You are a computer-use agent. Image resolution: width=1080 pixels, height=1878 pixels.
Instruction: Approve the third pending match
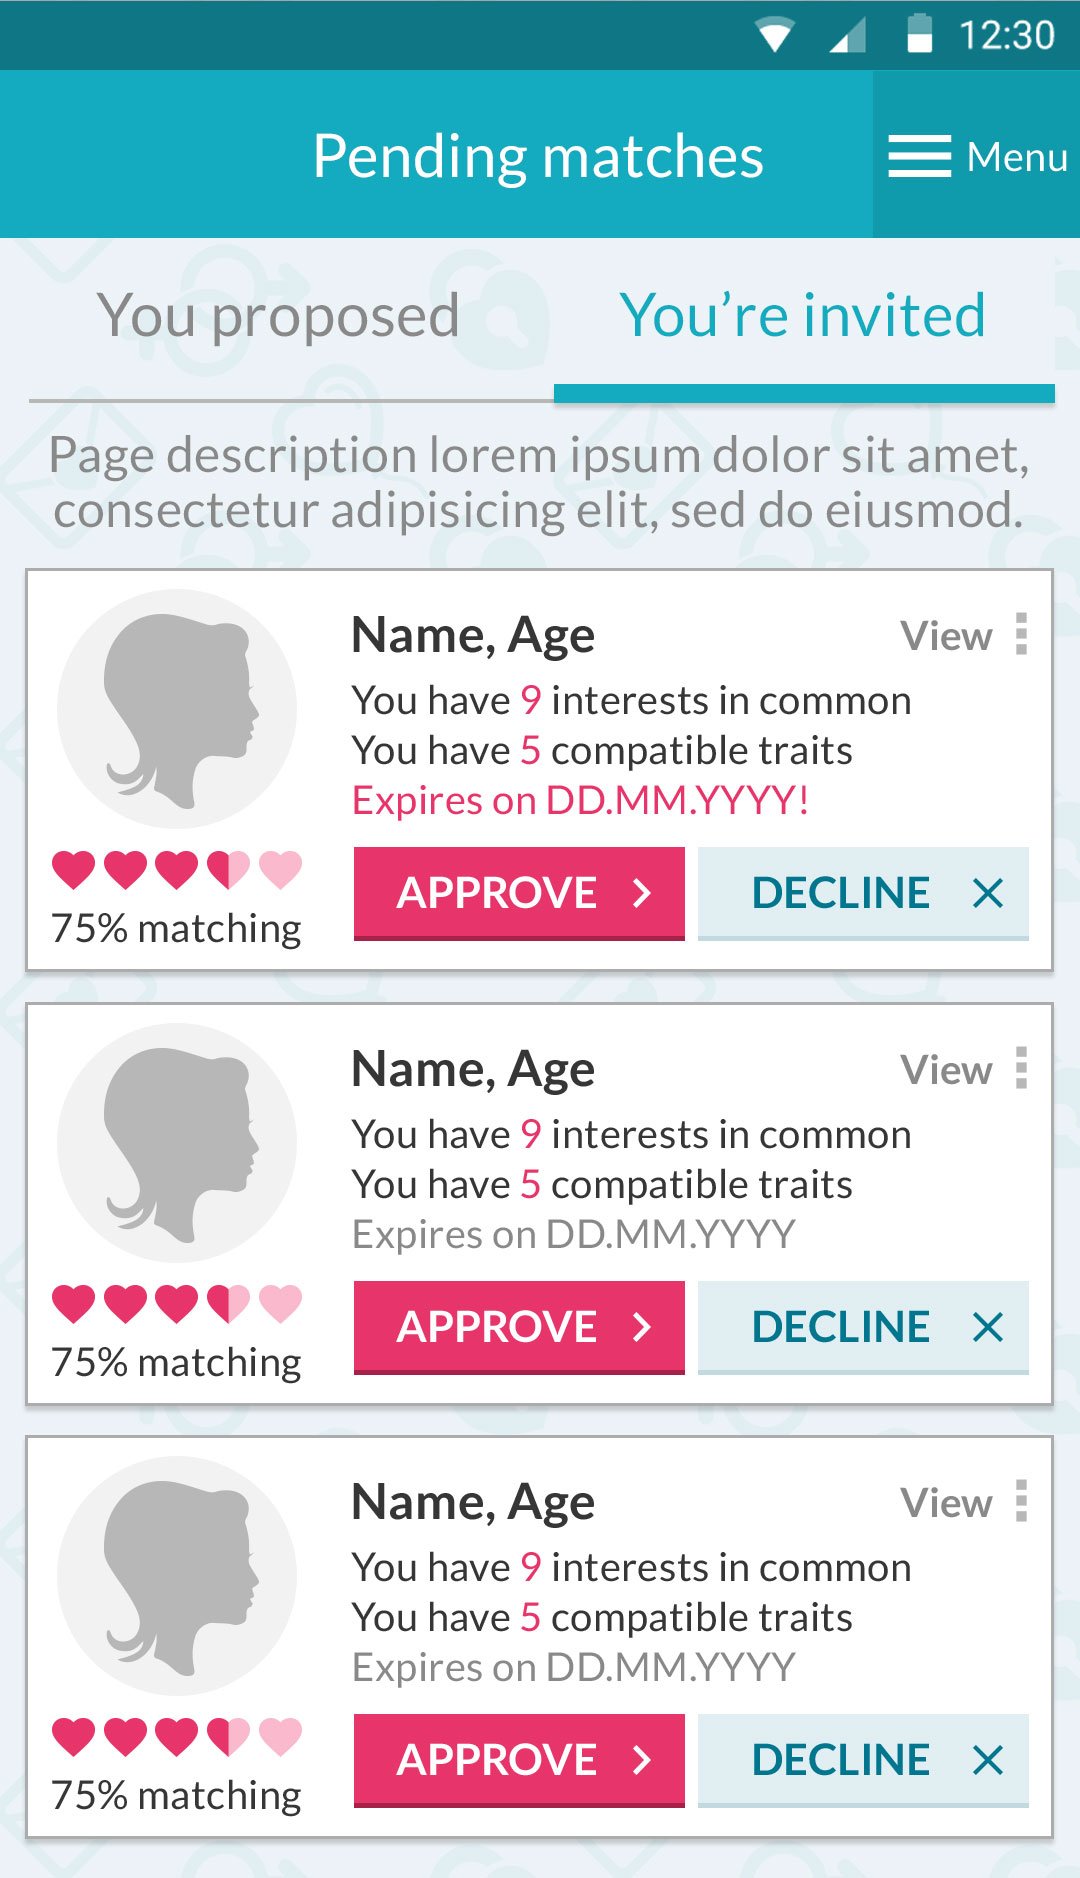click(x=519, y=1760)
